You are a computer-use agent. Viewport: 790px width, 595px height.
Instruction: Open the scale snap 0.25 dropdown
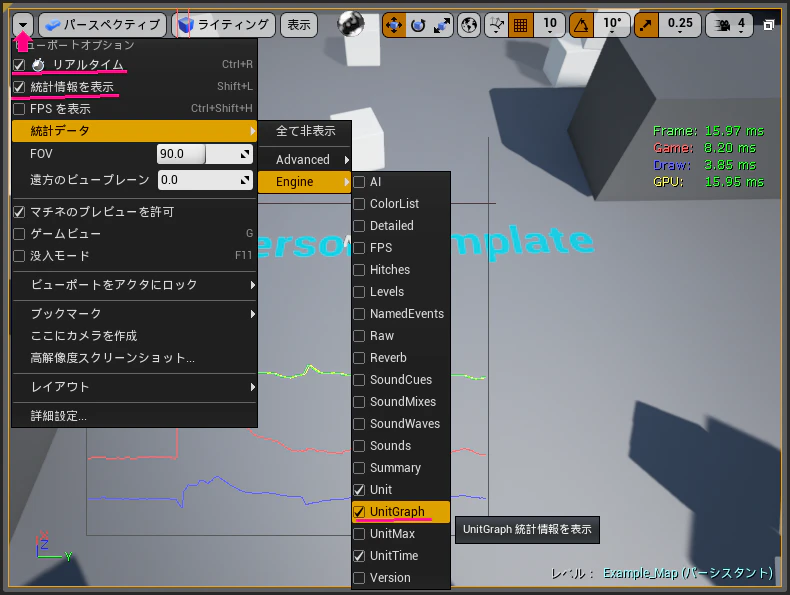coord(680,24)
